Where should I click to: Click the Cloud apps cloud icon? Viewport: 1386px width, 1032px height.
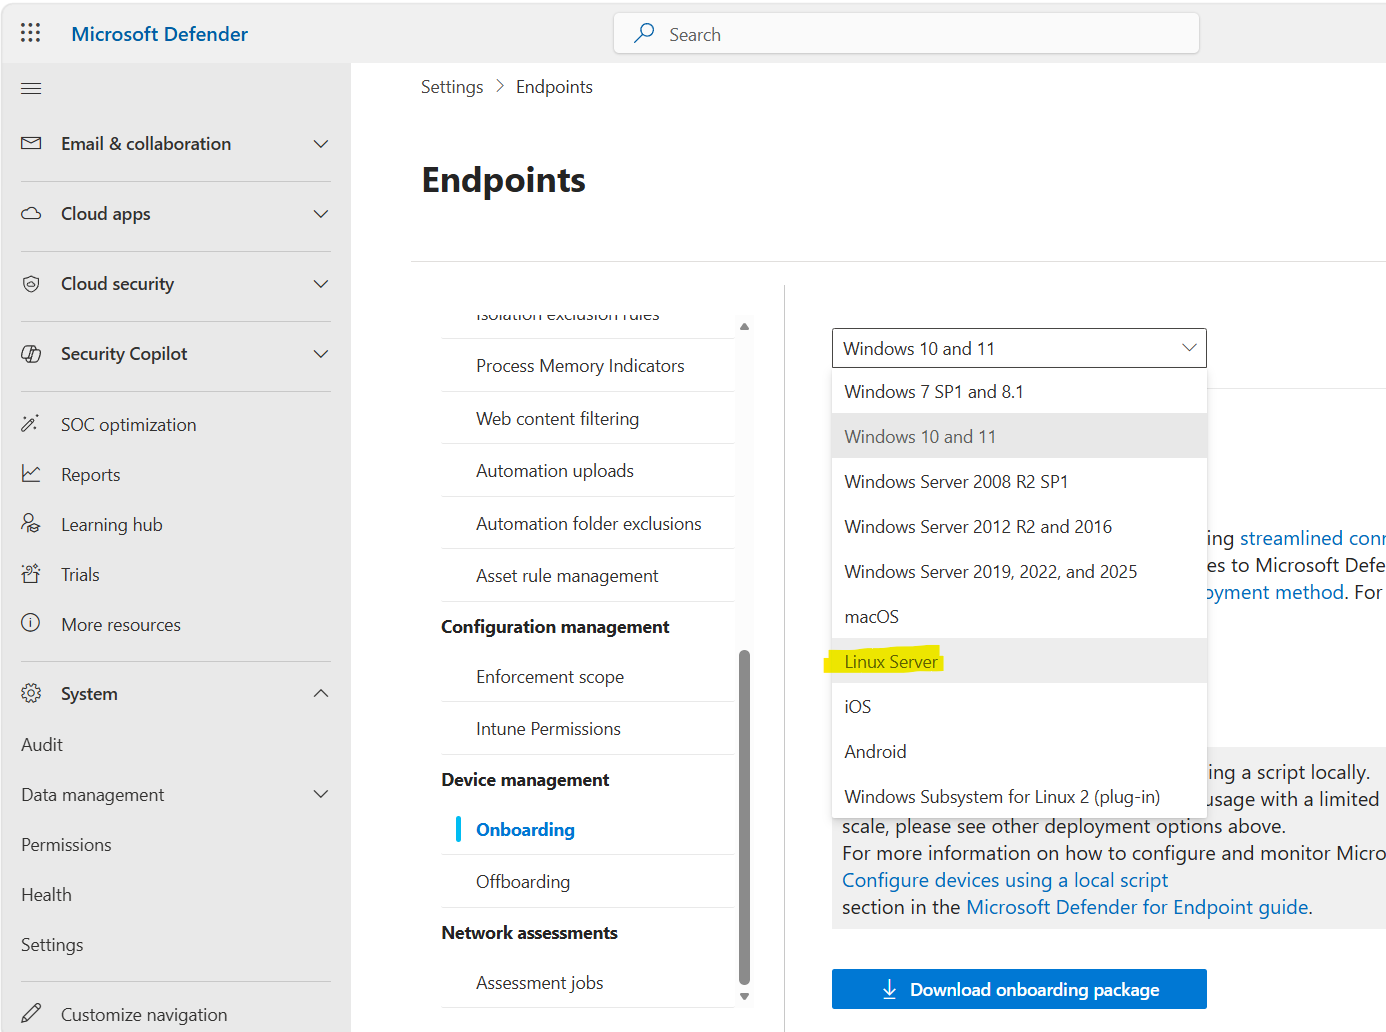(31, 213)
